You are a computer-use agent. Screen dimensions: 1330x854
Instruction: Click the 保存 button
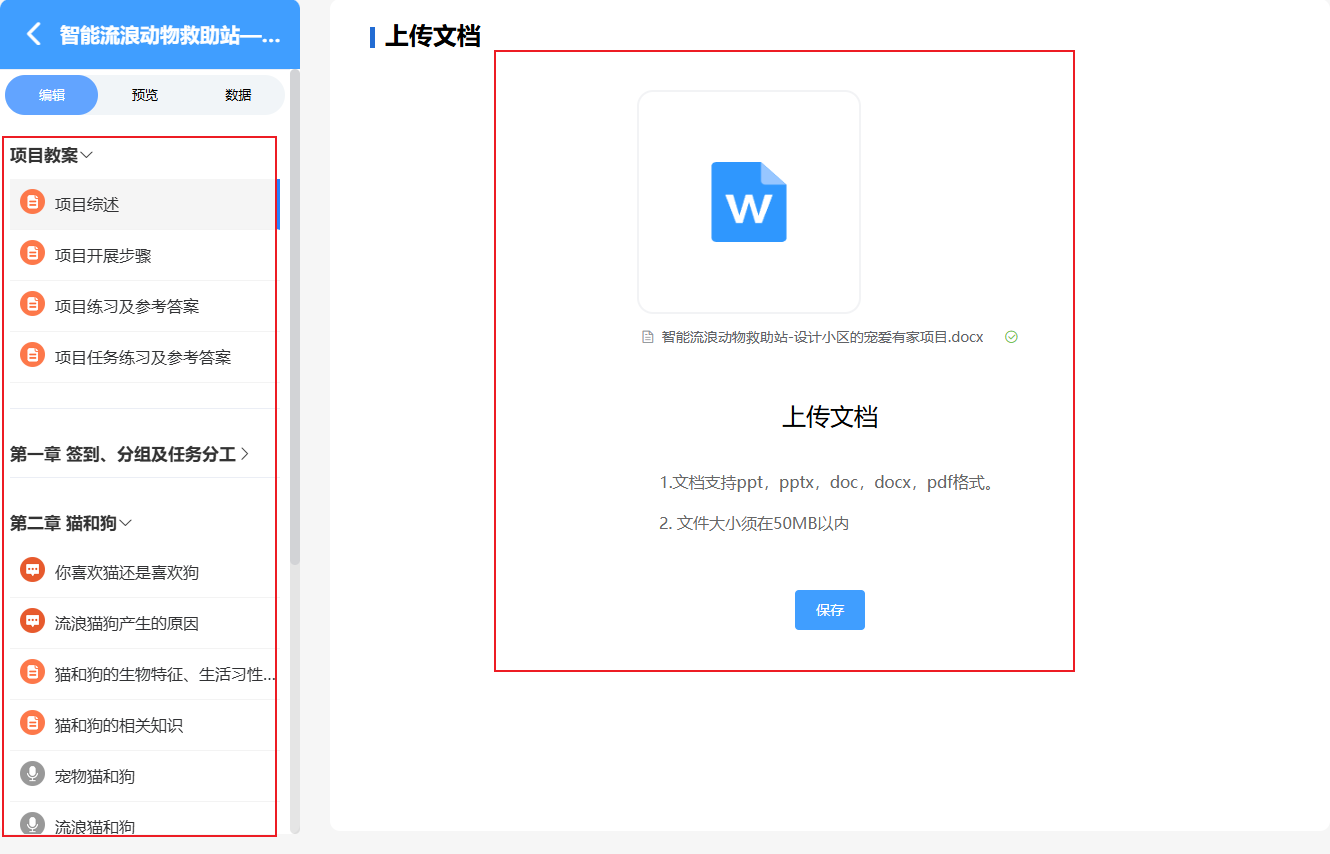tap(829, 610)
